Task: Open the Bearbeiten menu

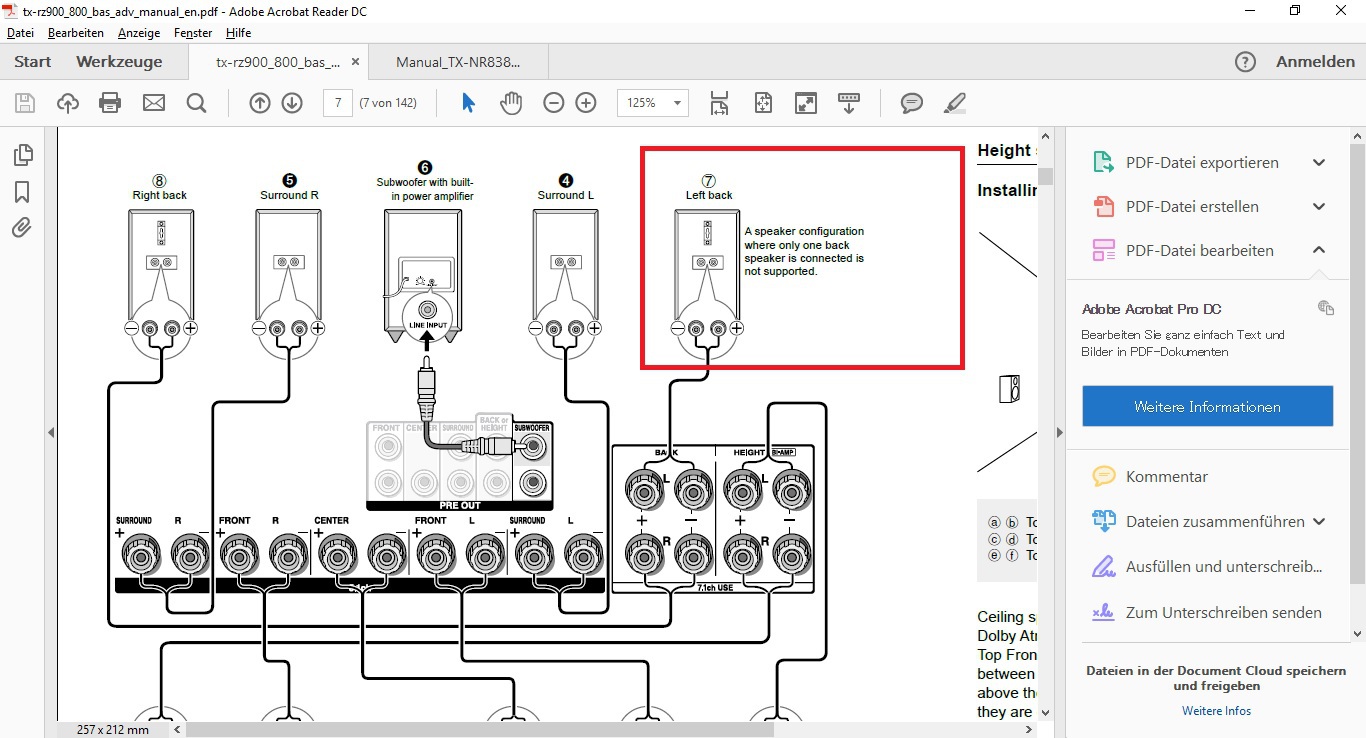Action: 76,33
